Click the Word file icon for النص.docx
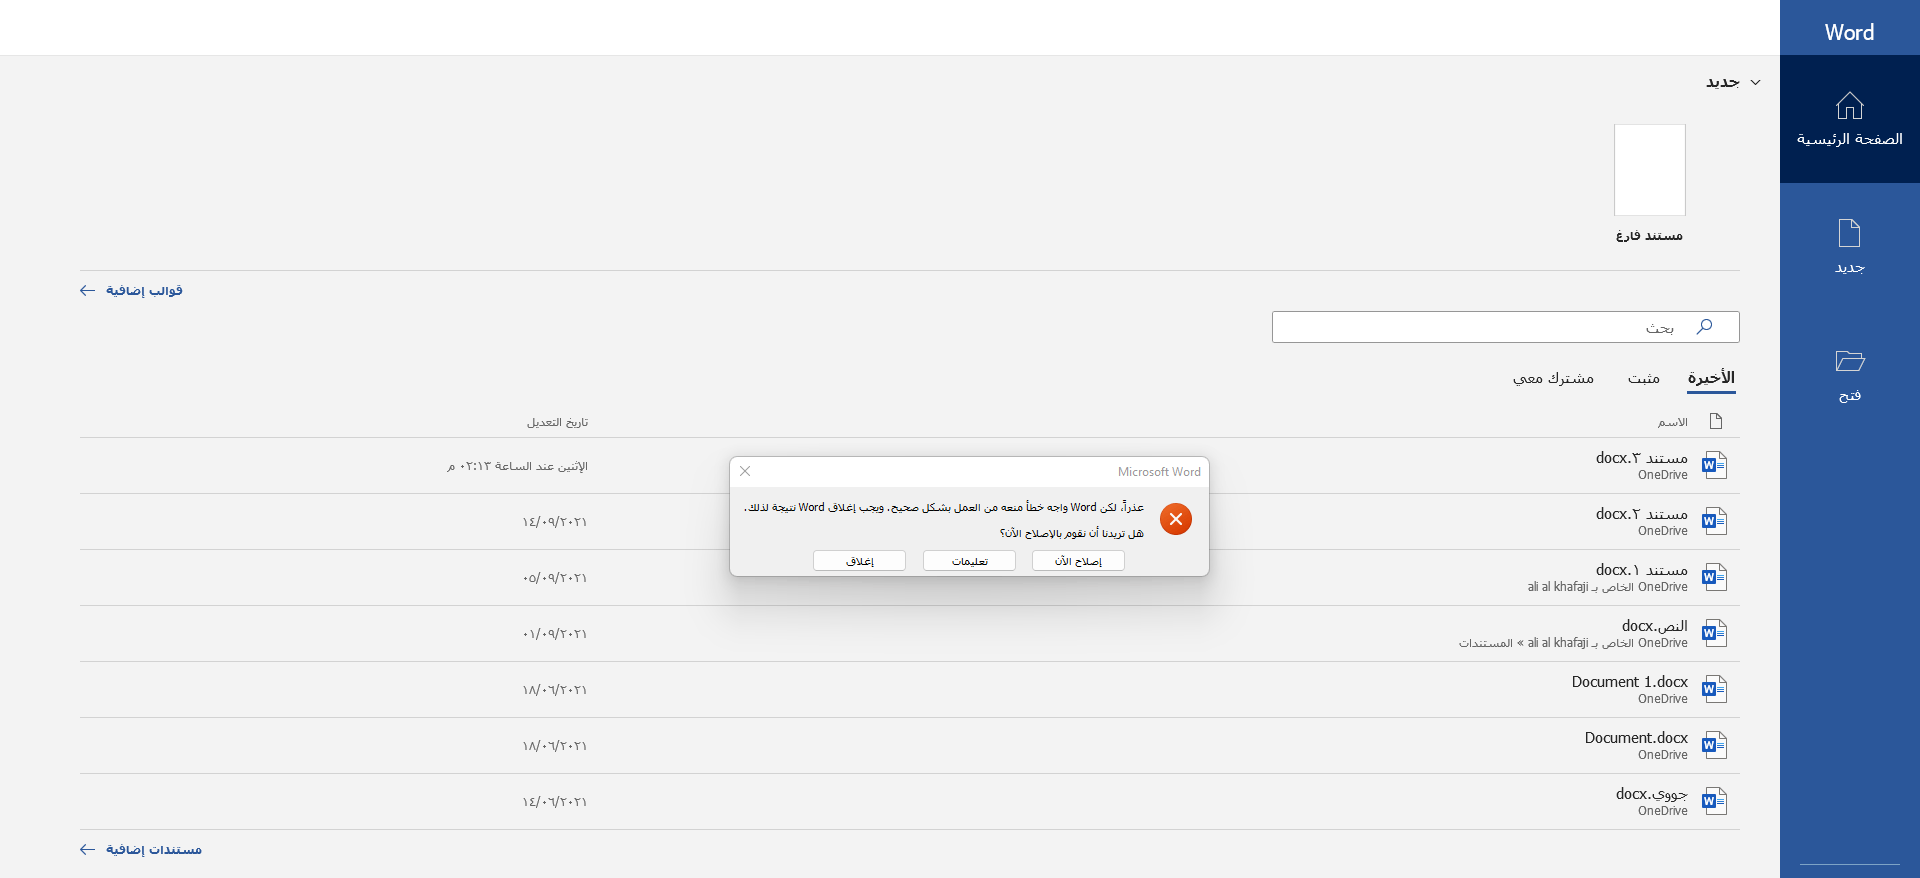The height and width of the screenshot is (878, 1920). 1714,633
